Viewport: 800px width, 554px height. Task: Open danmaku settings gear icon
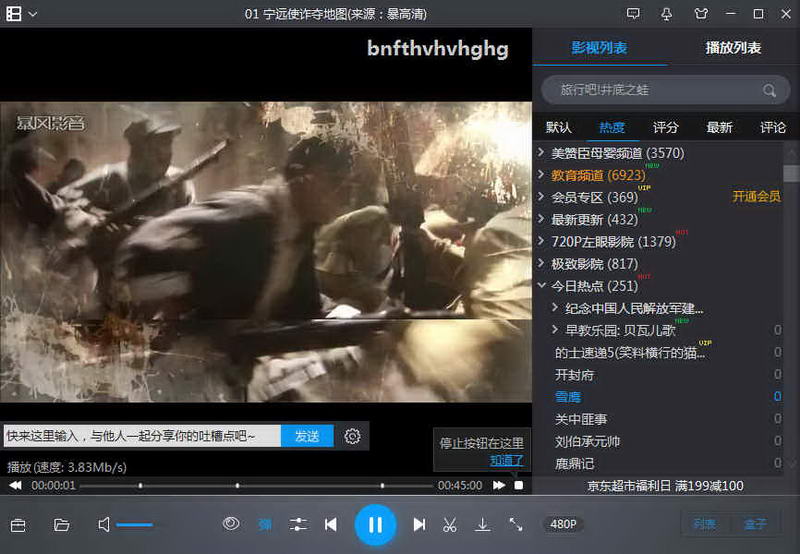(x=352, y=436)
